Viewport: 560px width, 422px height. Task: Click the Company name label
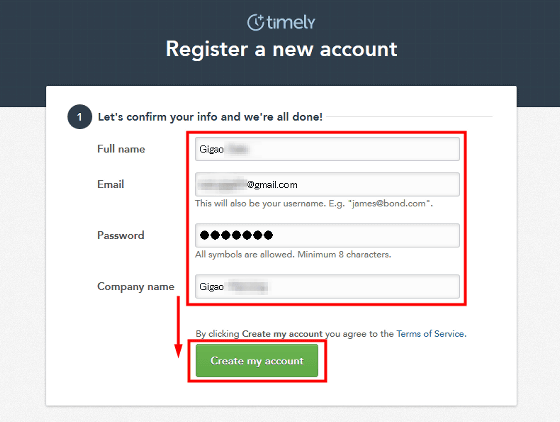click(136, 287)
